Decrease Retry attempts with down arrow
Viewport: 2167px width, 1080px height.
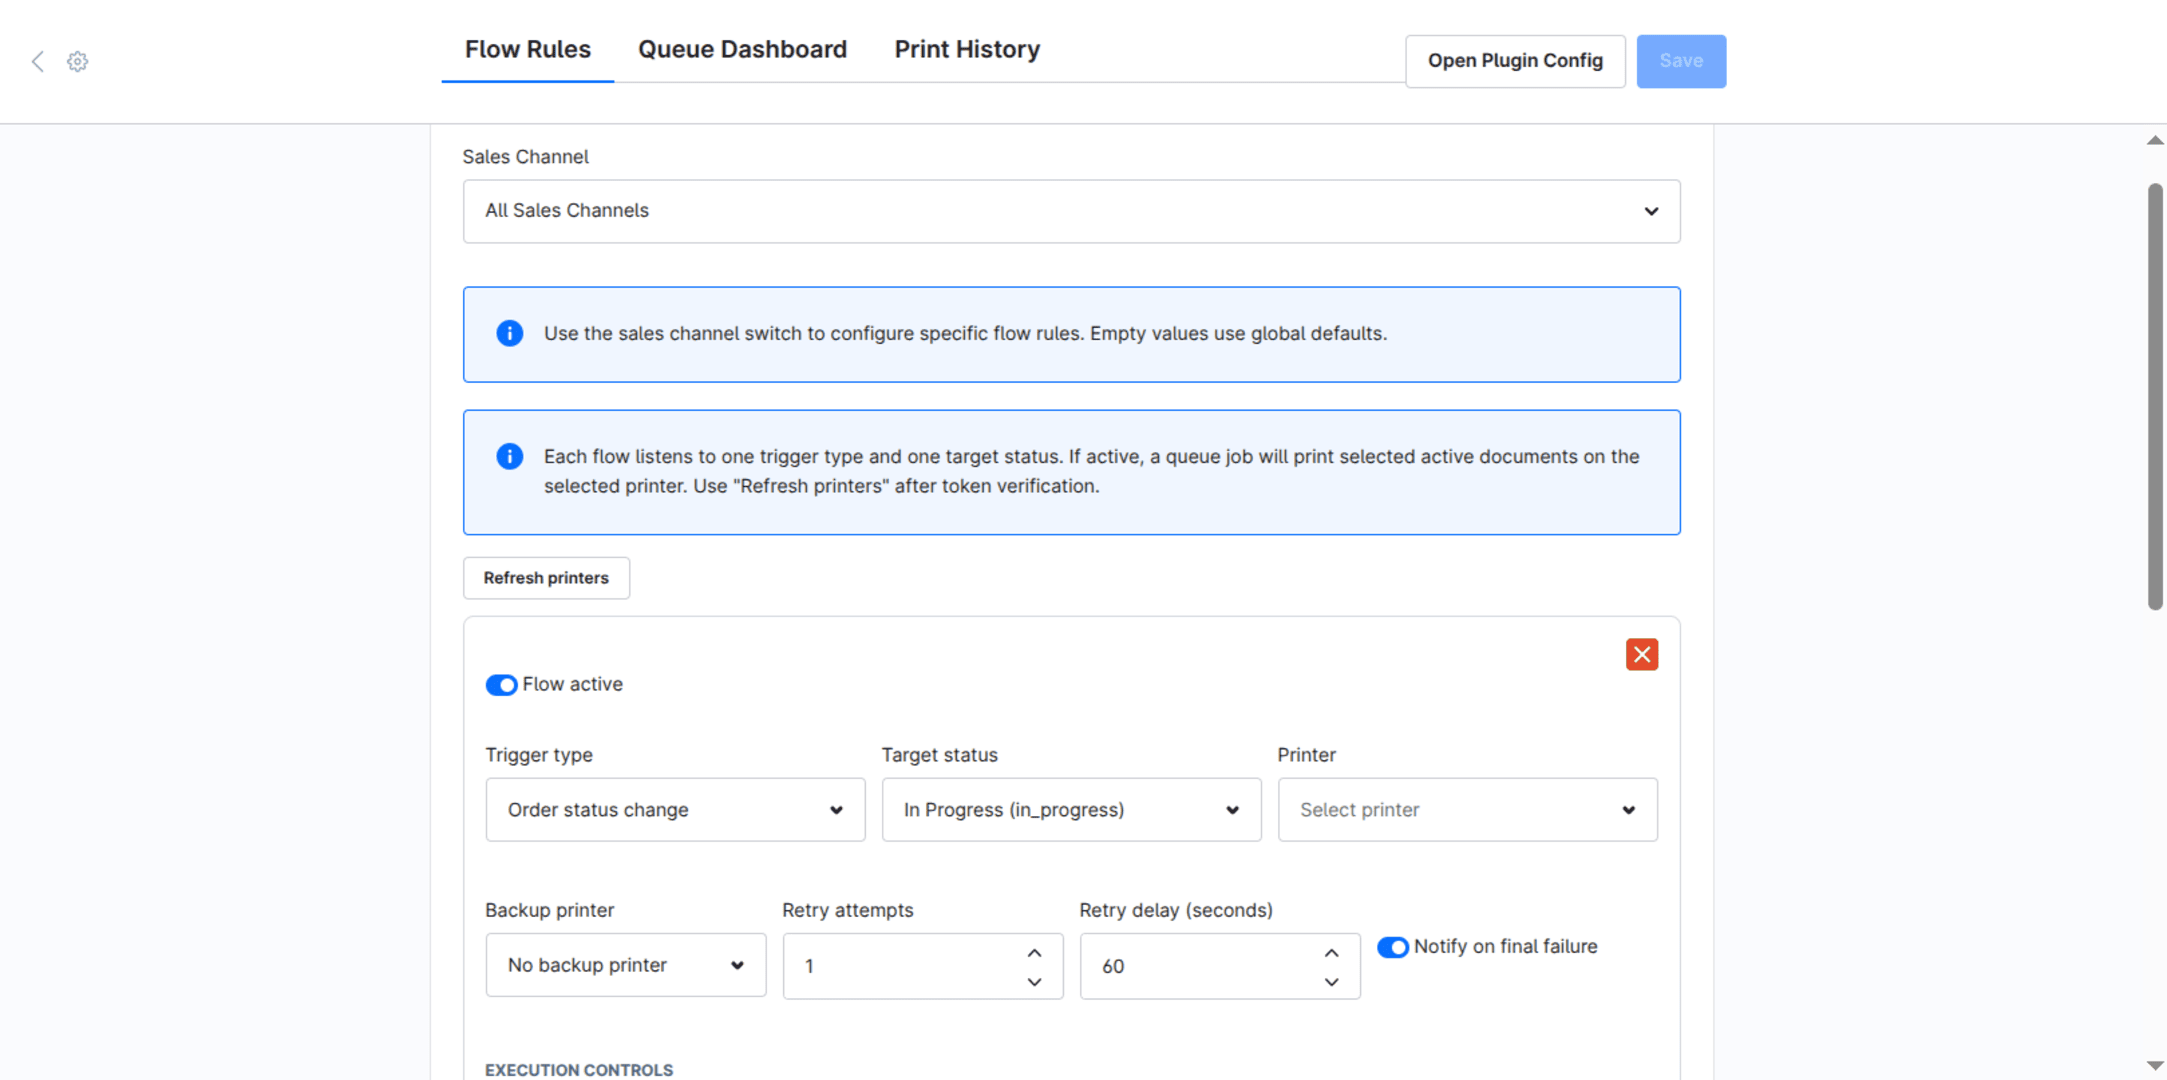(x=1034, y=982)
